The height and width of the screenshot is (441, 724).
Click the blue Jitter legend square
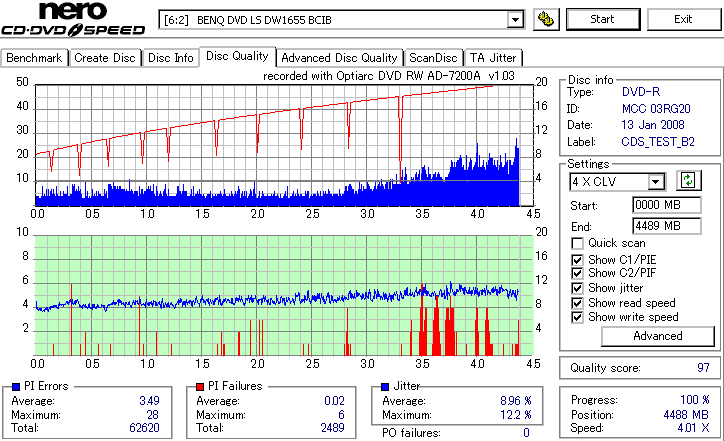385,387
